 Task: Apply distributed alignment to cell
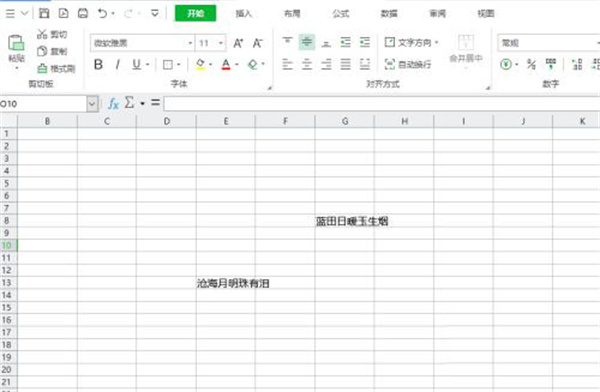(365, 64)
